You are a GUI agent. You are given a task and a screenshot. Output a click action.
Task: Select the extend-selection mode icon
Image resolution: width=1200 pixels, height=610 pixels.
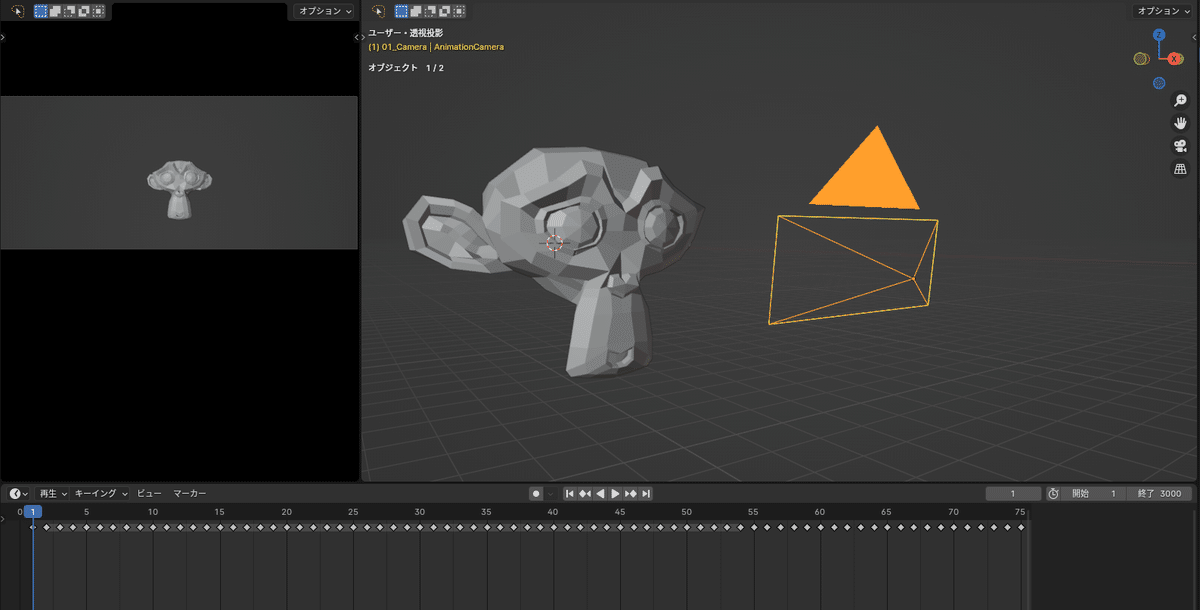(416, 10)
